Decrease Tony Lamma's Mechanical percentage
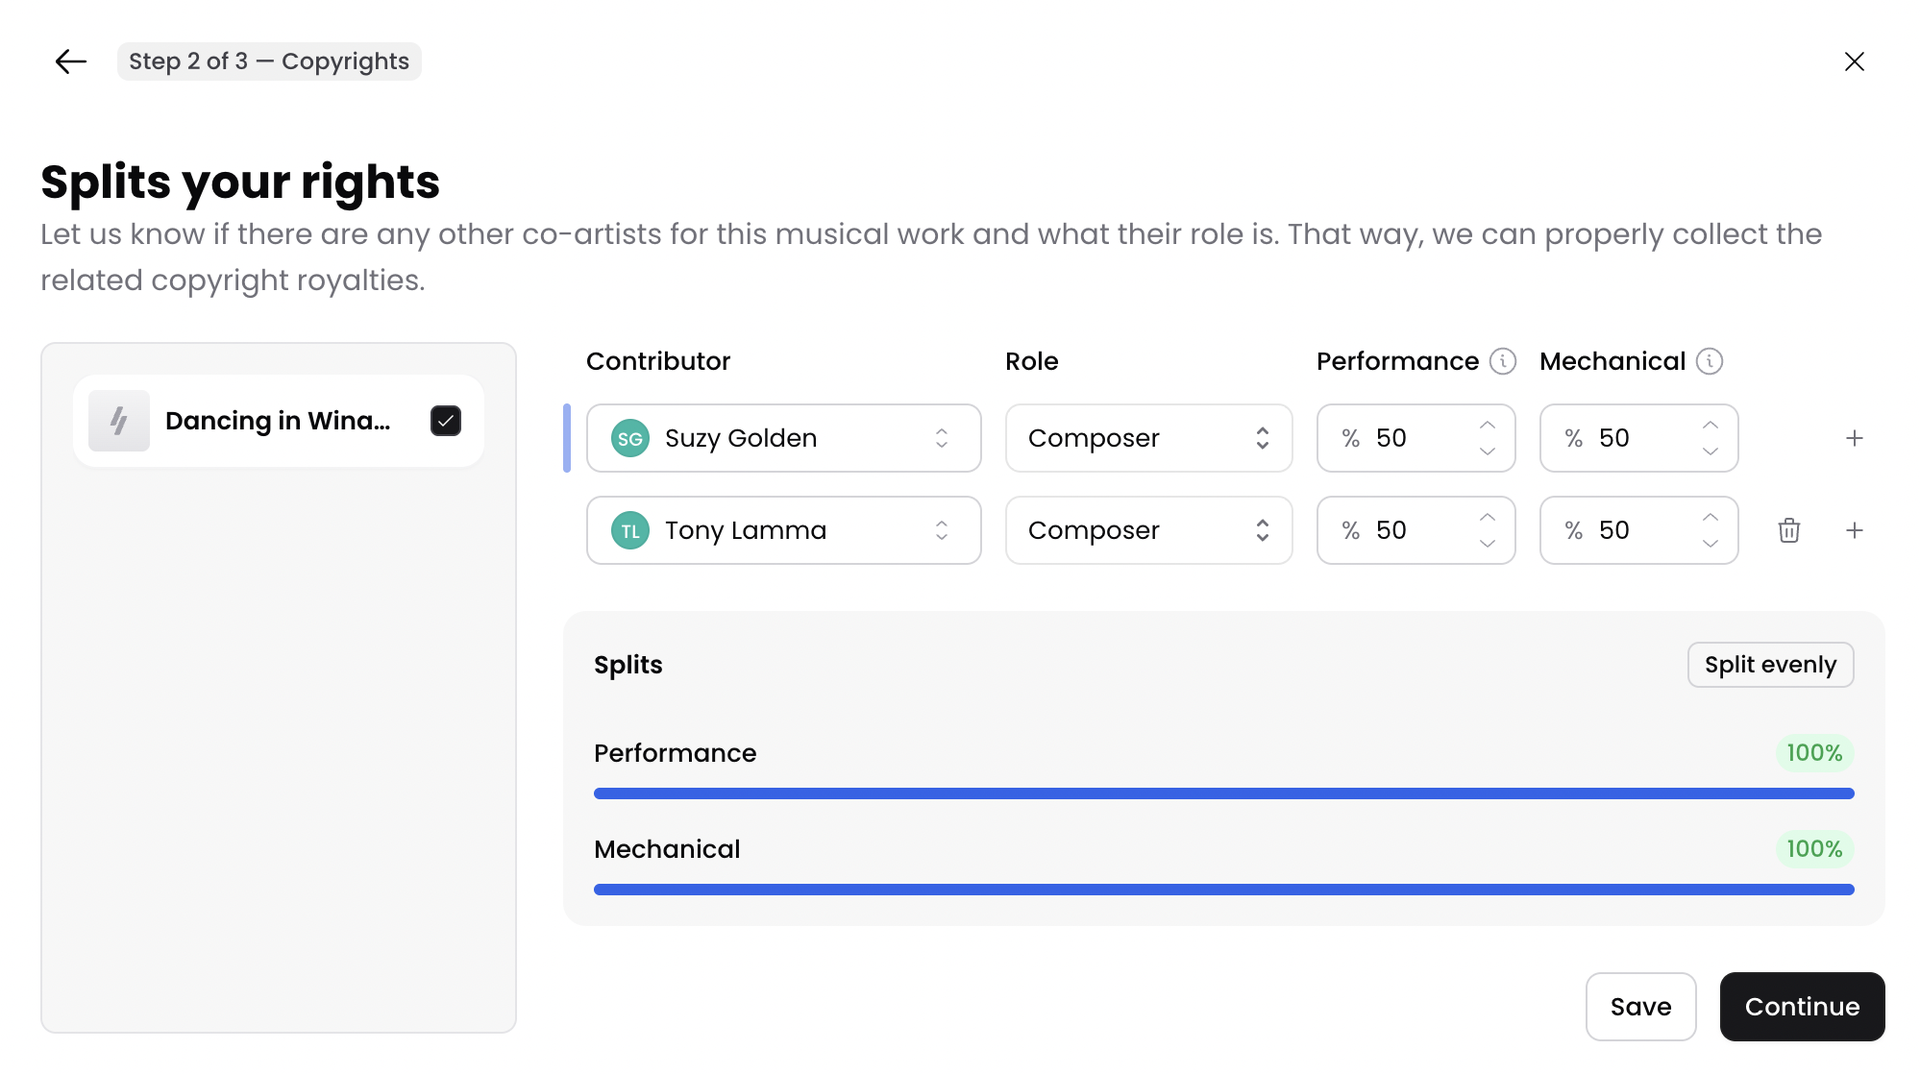 1710,544
